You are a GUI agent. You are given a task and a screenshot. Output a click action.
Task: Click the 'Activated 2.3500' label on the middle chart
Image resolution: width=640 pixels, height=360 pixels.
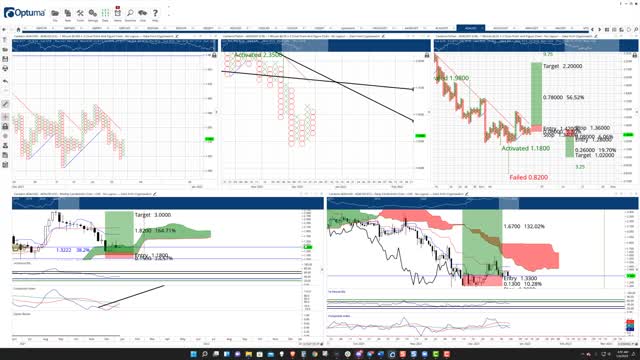coord(258,55)
